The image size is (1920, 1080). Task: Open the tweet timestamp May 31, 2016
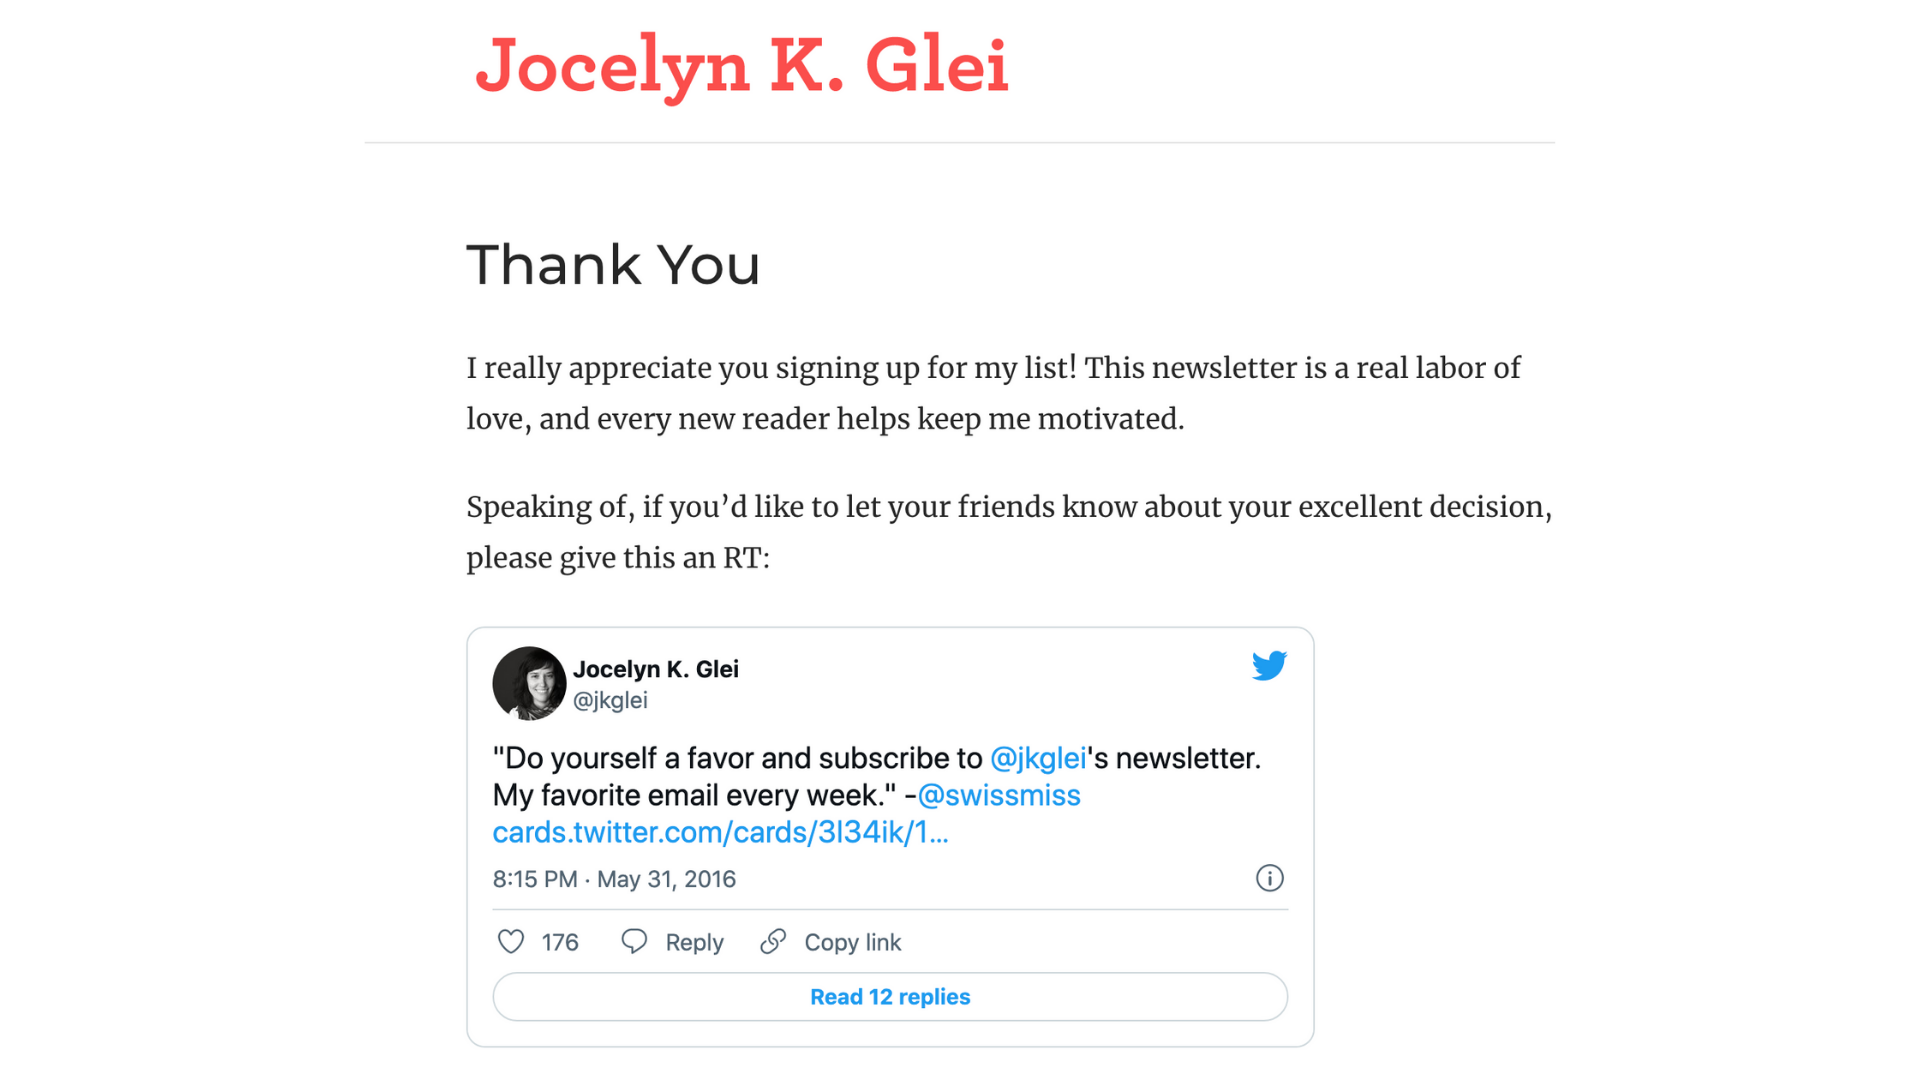614,879
